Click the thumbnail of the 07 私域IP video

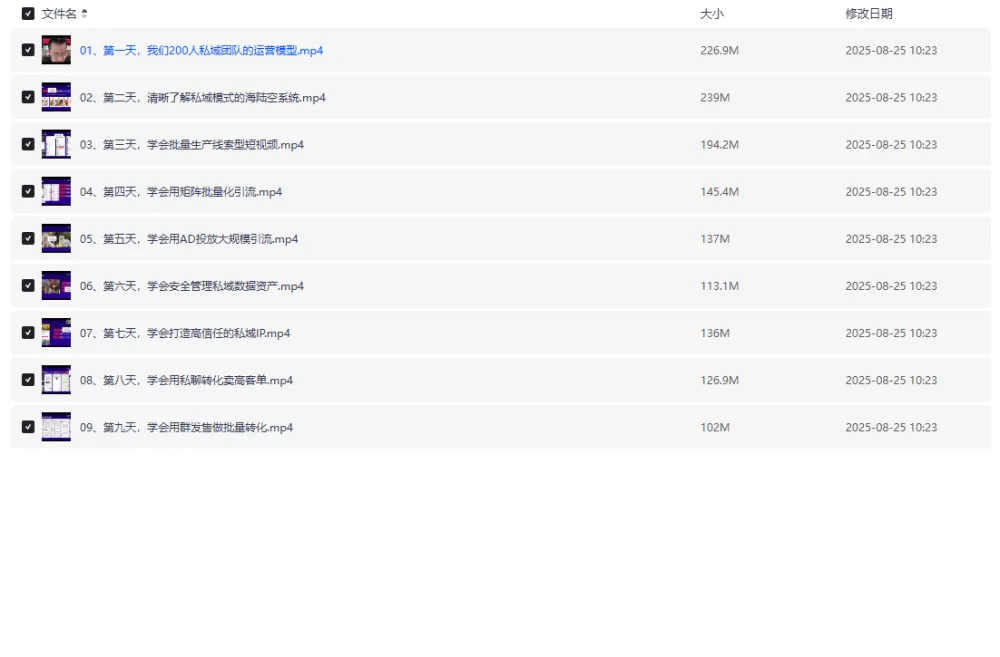[56, 333]
